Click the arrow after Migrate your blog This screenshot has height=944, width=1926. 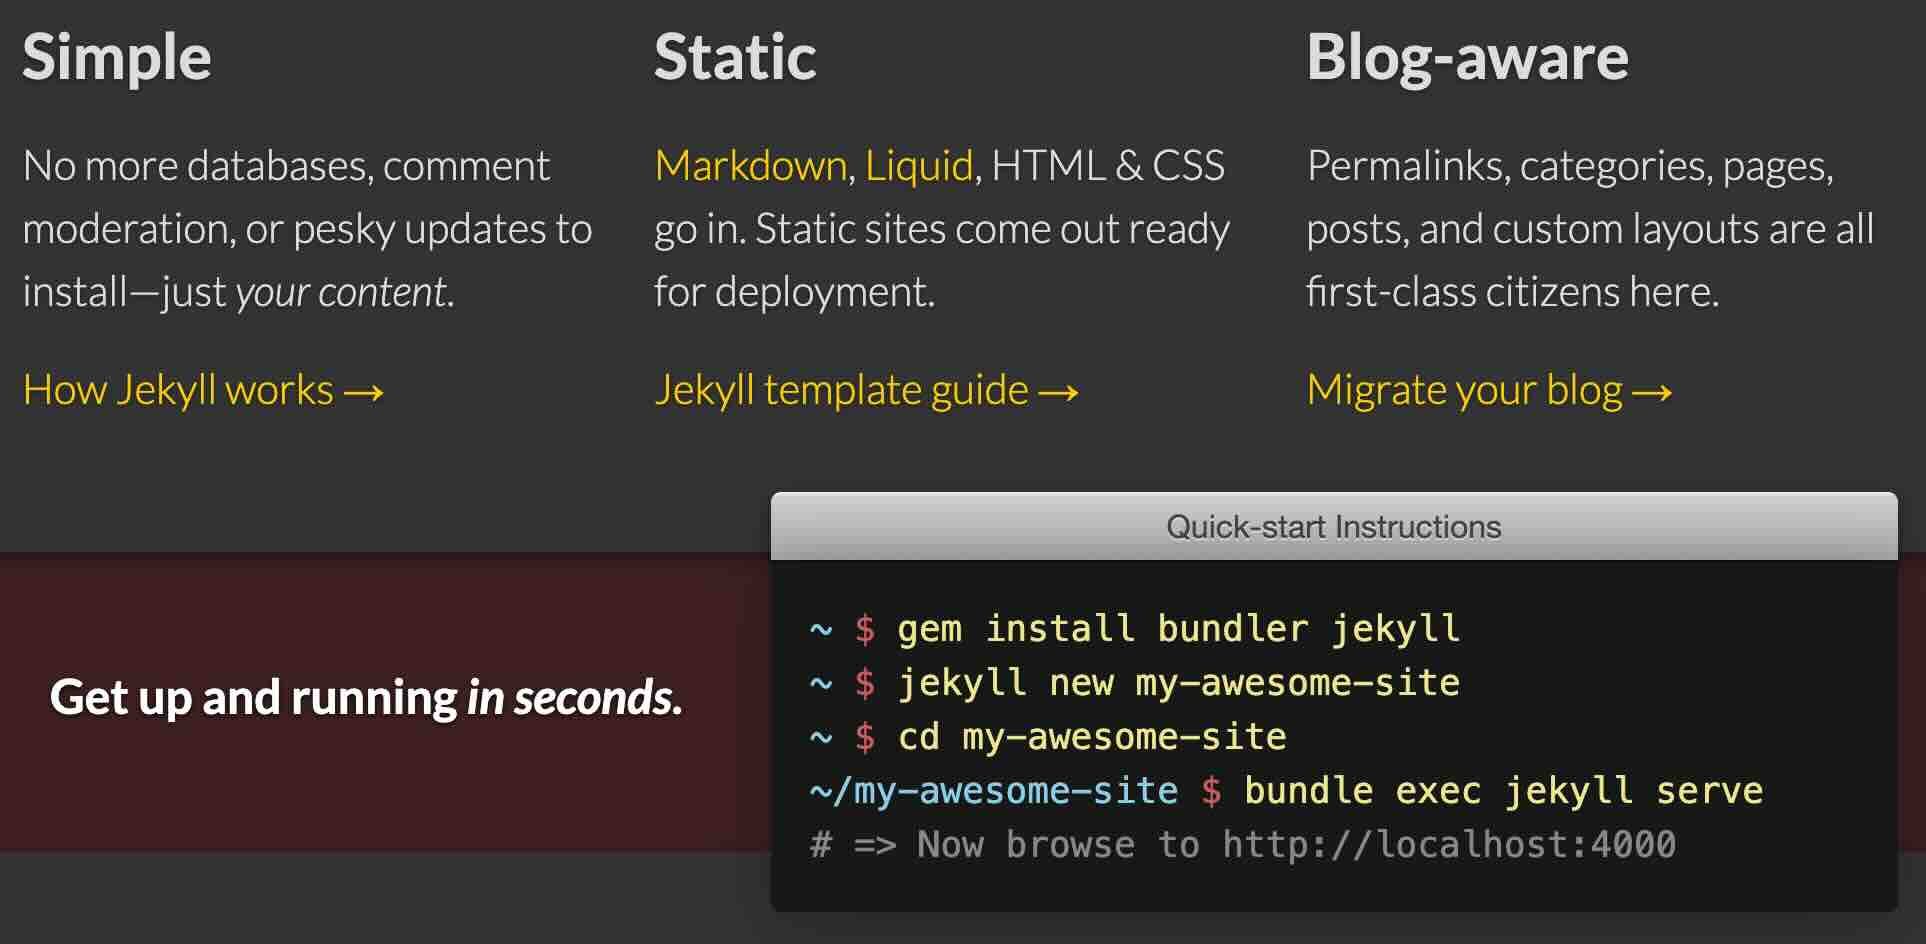click(x=1651, y=392)
